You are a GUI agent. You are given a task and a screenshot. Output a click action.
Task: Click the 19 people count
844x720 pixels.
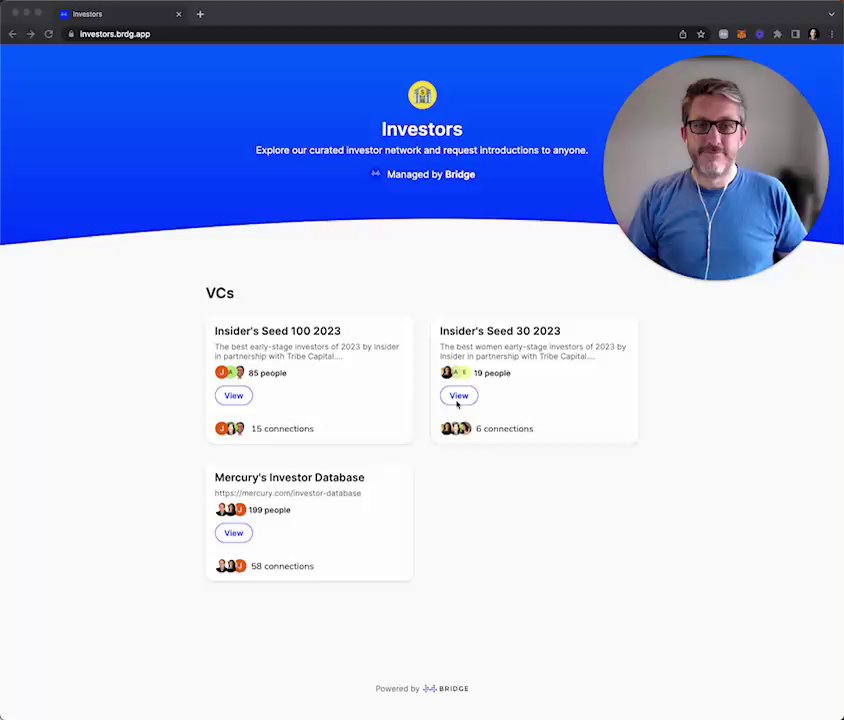coord(492,373)
